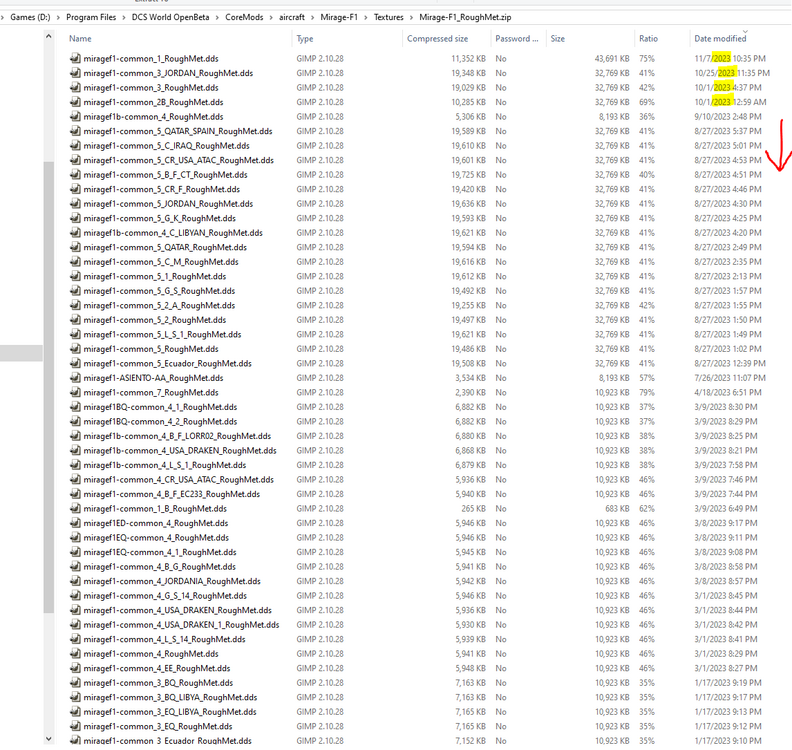Click the icon of miragef1b-common_4_B_F_LORR02_RoughMet.dds

click(75, 436)
